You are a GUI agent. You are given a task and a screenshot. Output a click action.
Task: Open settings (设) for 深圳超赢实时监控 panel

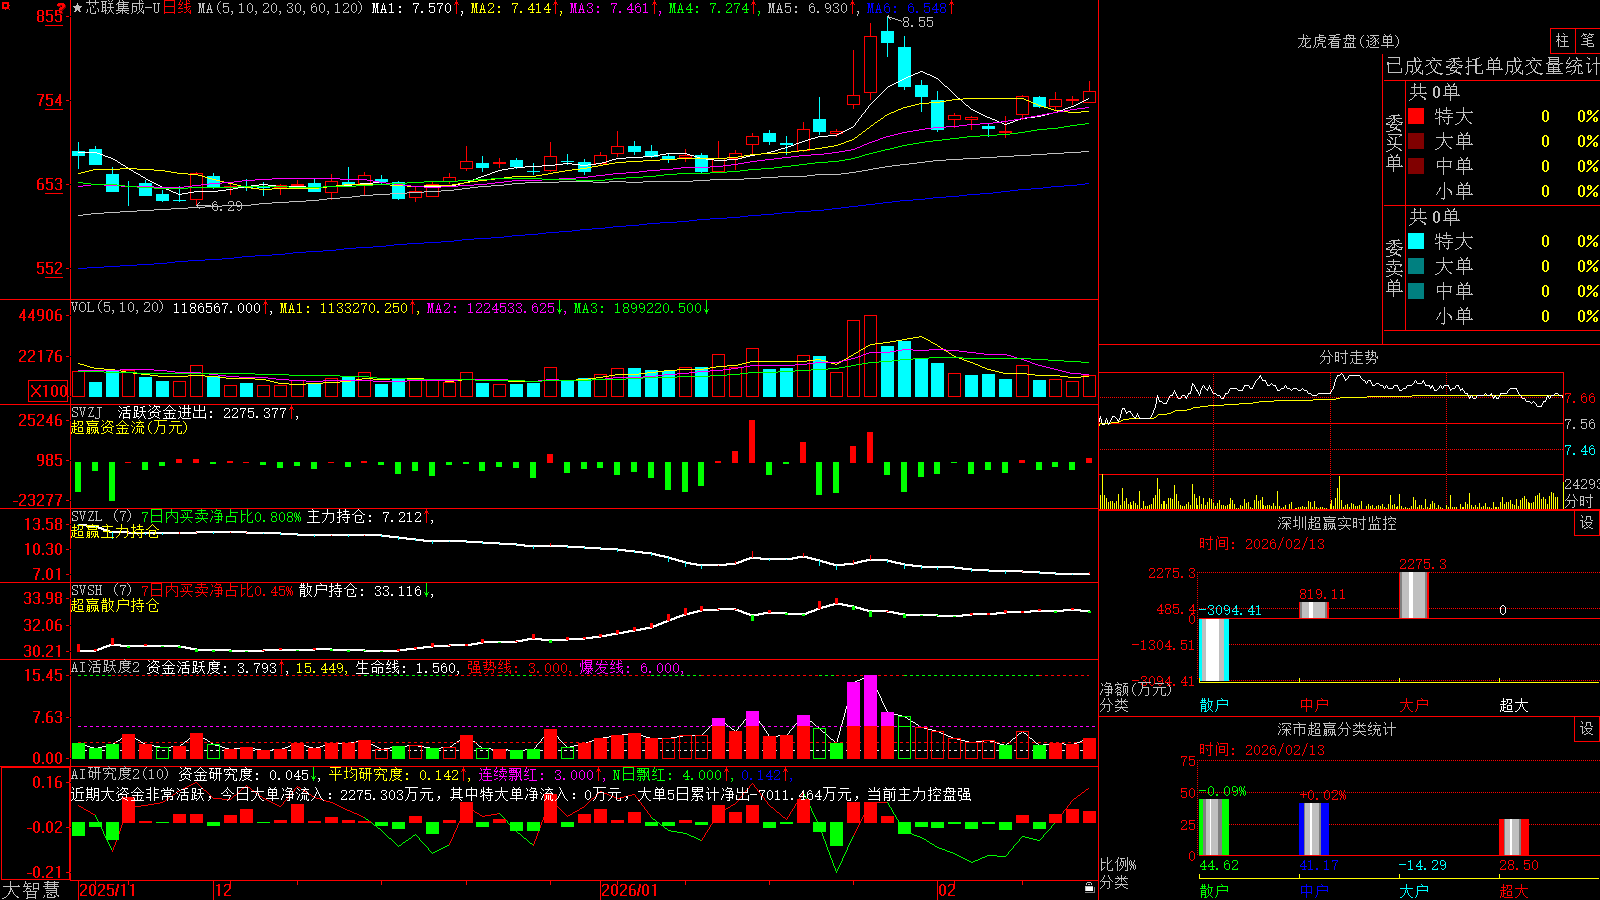point(1587,523)
